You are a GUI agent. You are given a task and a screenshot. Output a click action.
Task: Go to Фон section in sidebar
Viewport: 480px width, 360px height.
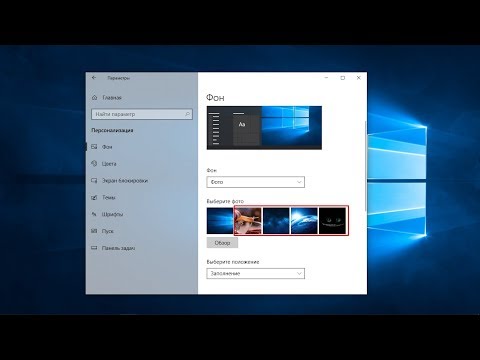pyautogui.click(x=107, y=147)
